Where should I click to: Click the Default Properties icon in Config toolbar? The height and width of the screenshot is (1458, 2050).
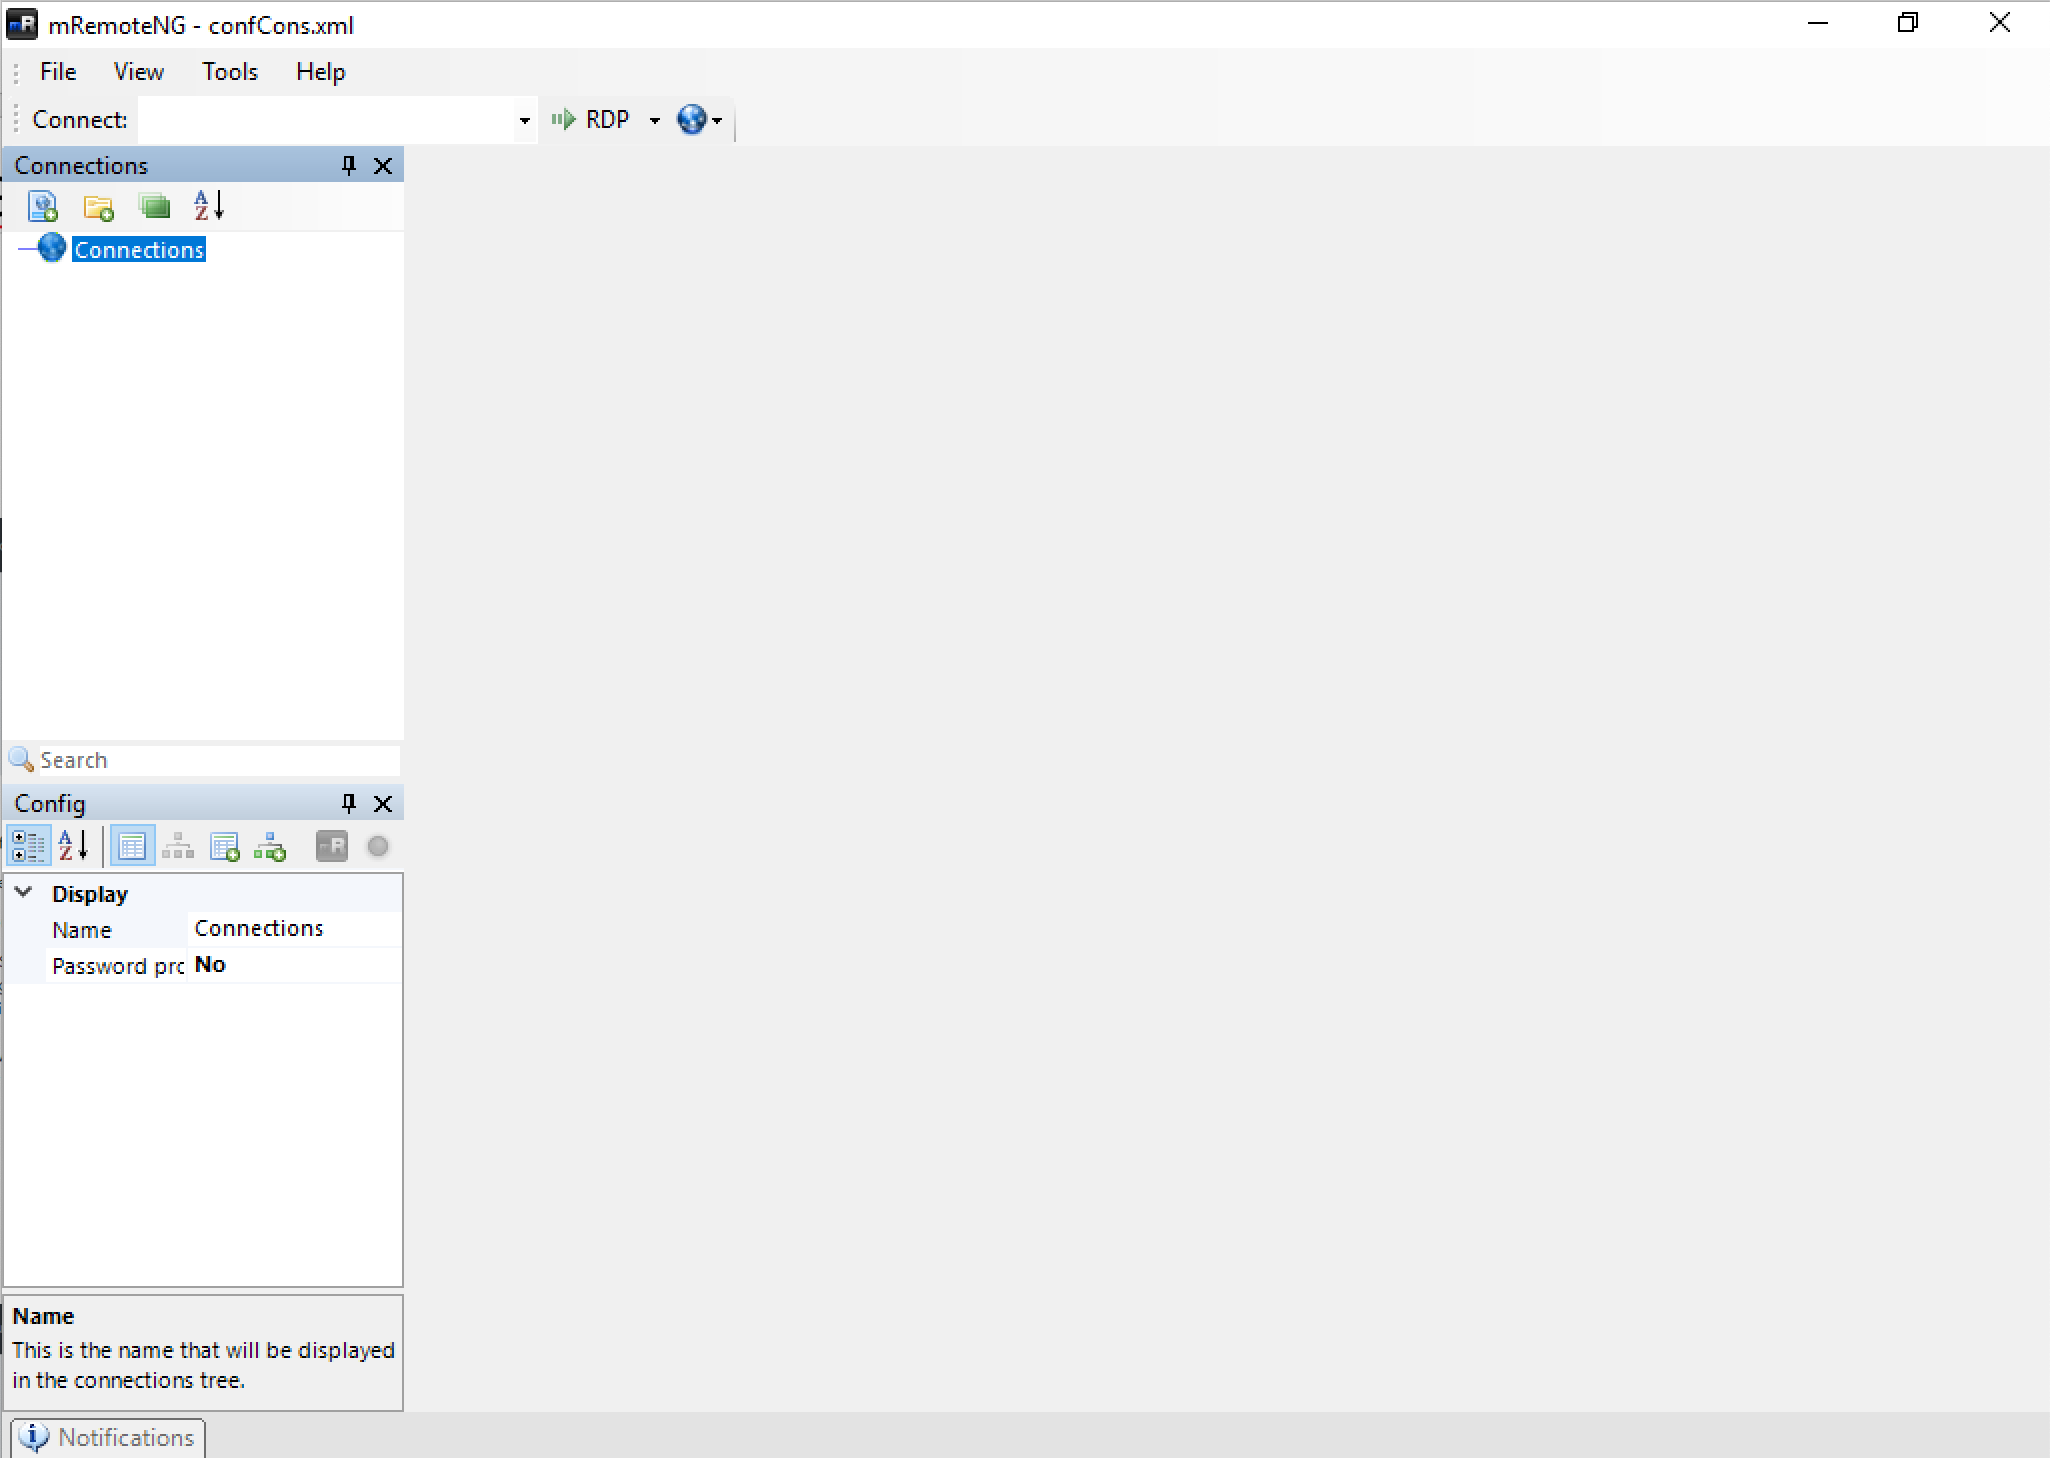pyautogui.click(x=225, y=847)
